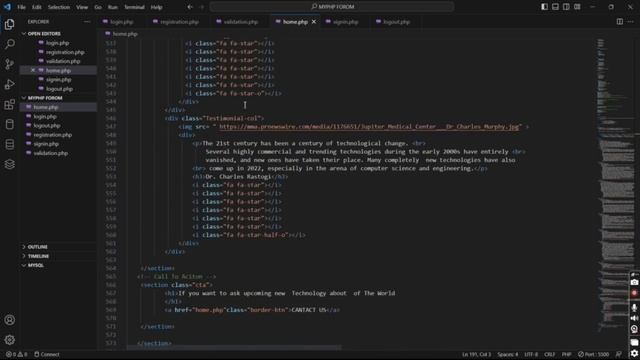Open the Terminal menu

click(x=134, y=7)
